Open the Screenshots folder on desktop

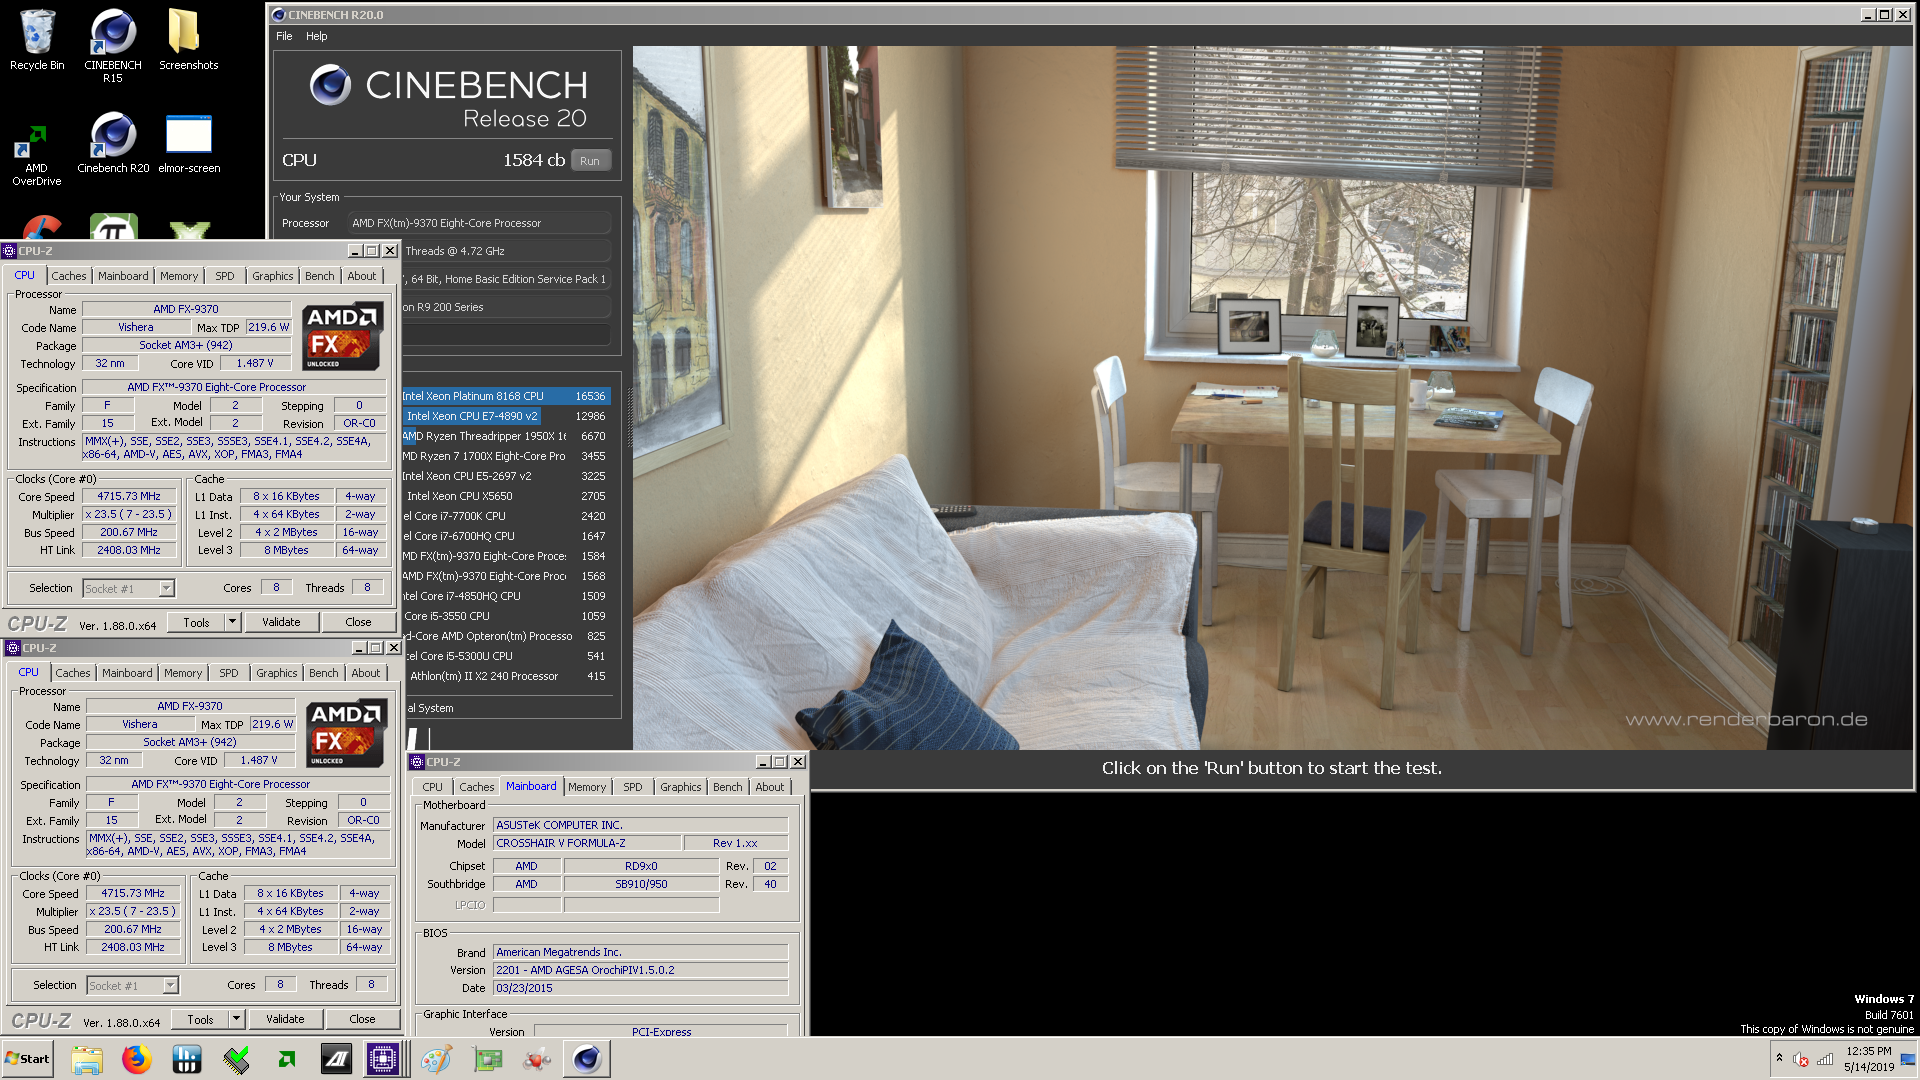point(188,40)
